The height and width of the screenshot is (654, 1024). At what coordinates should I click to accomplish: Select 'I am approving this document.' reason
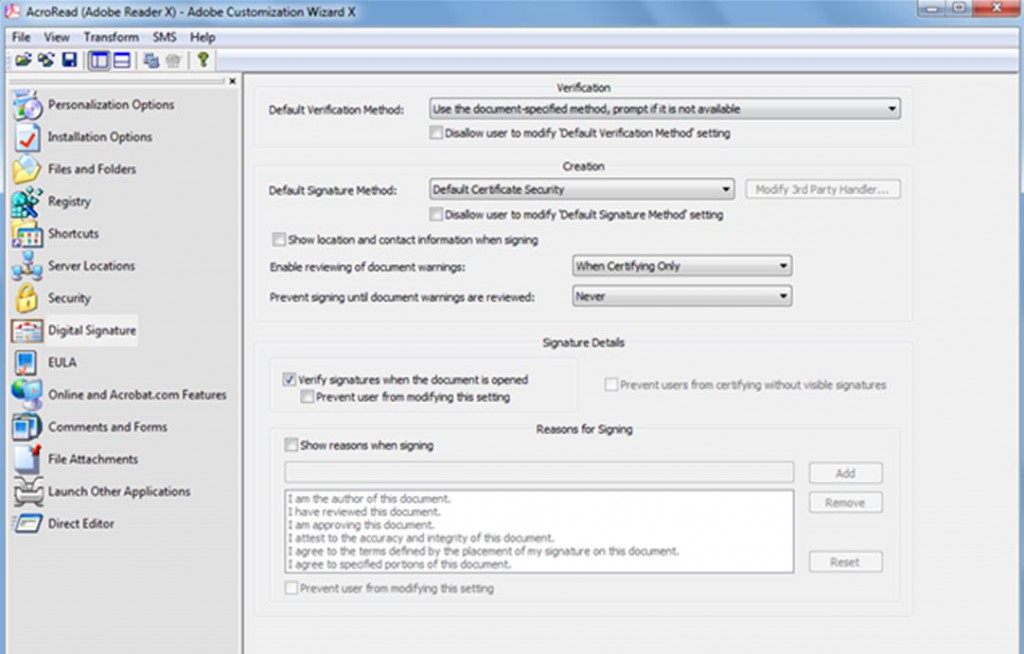(361, 525)
